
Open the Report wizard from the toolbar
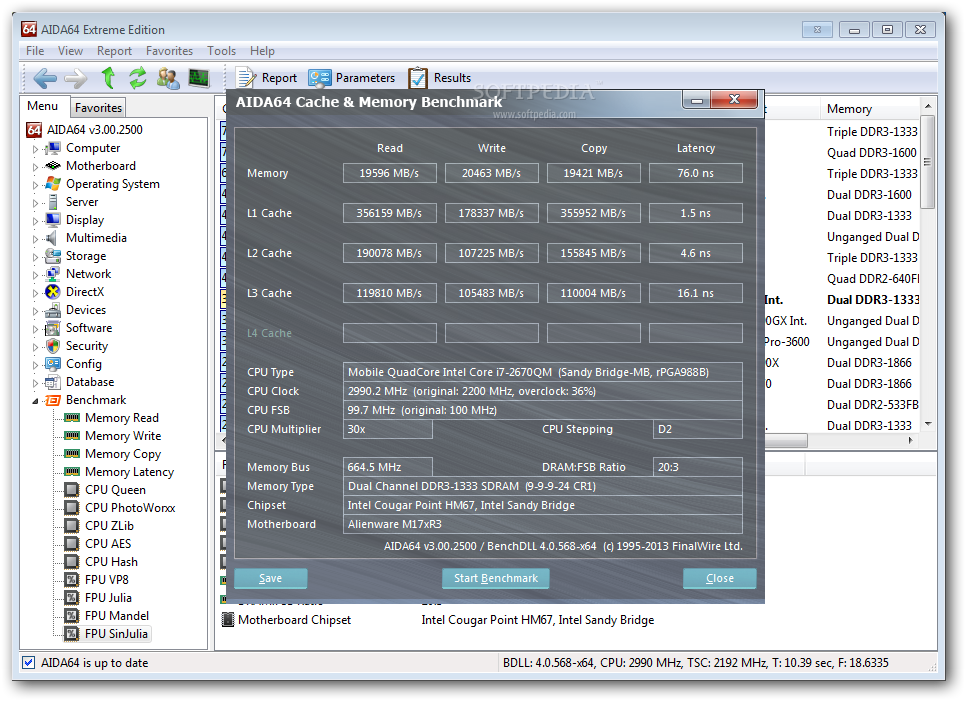click(266, 78)
